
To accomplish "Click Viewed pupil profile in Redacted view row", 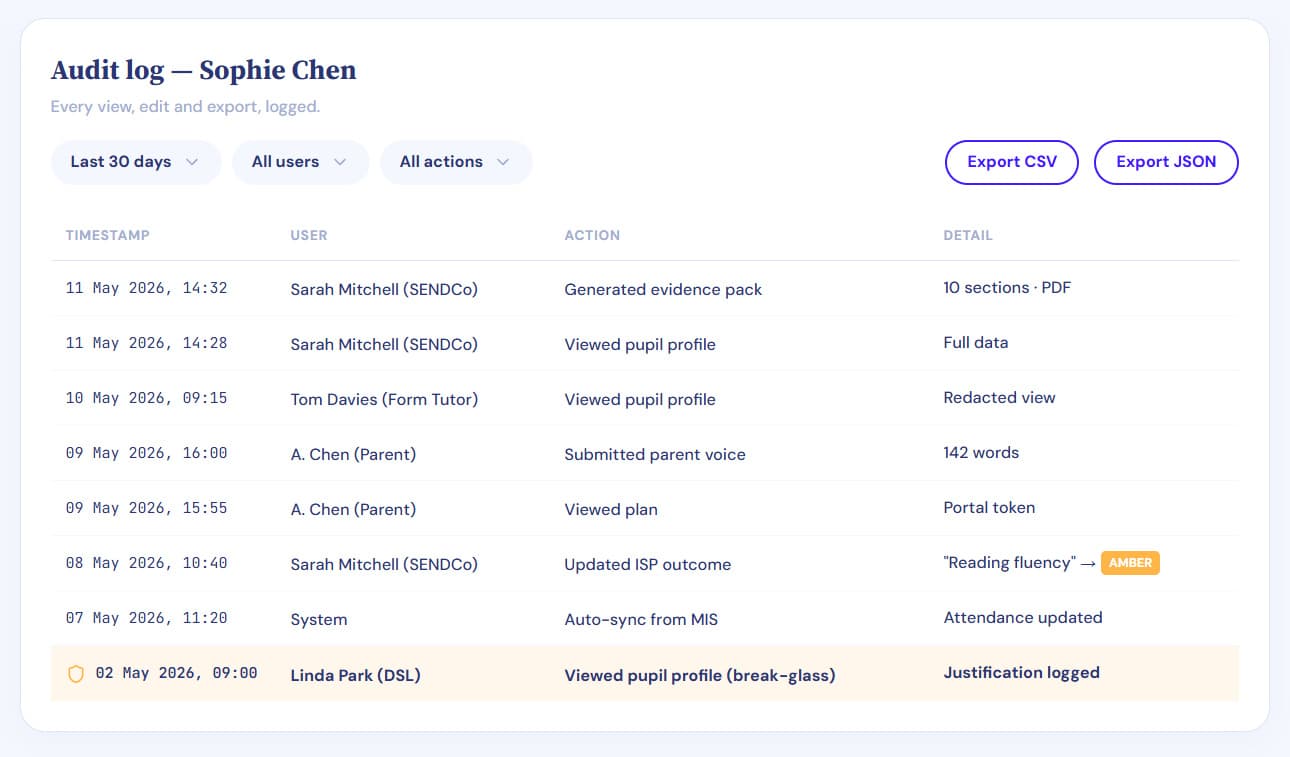I will [x=640, y=399].
